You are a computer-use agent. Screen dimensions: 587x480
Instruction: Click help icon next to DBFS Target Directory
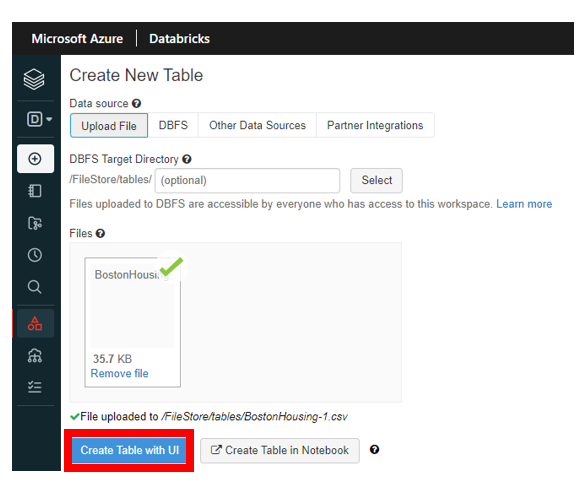tap(187, 159)
